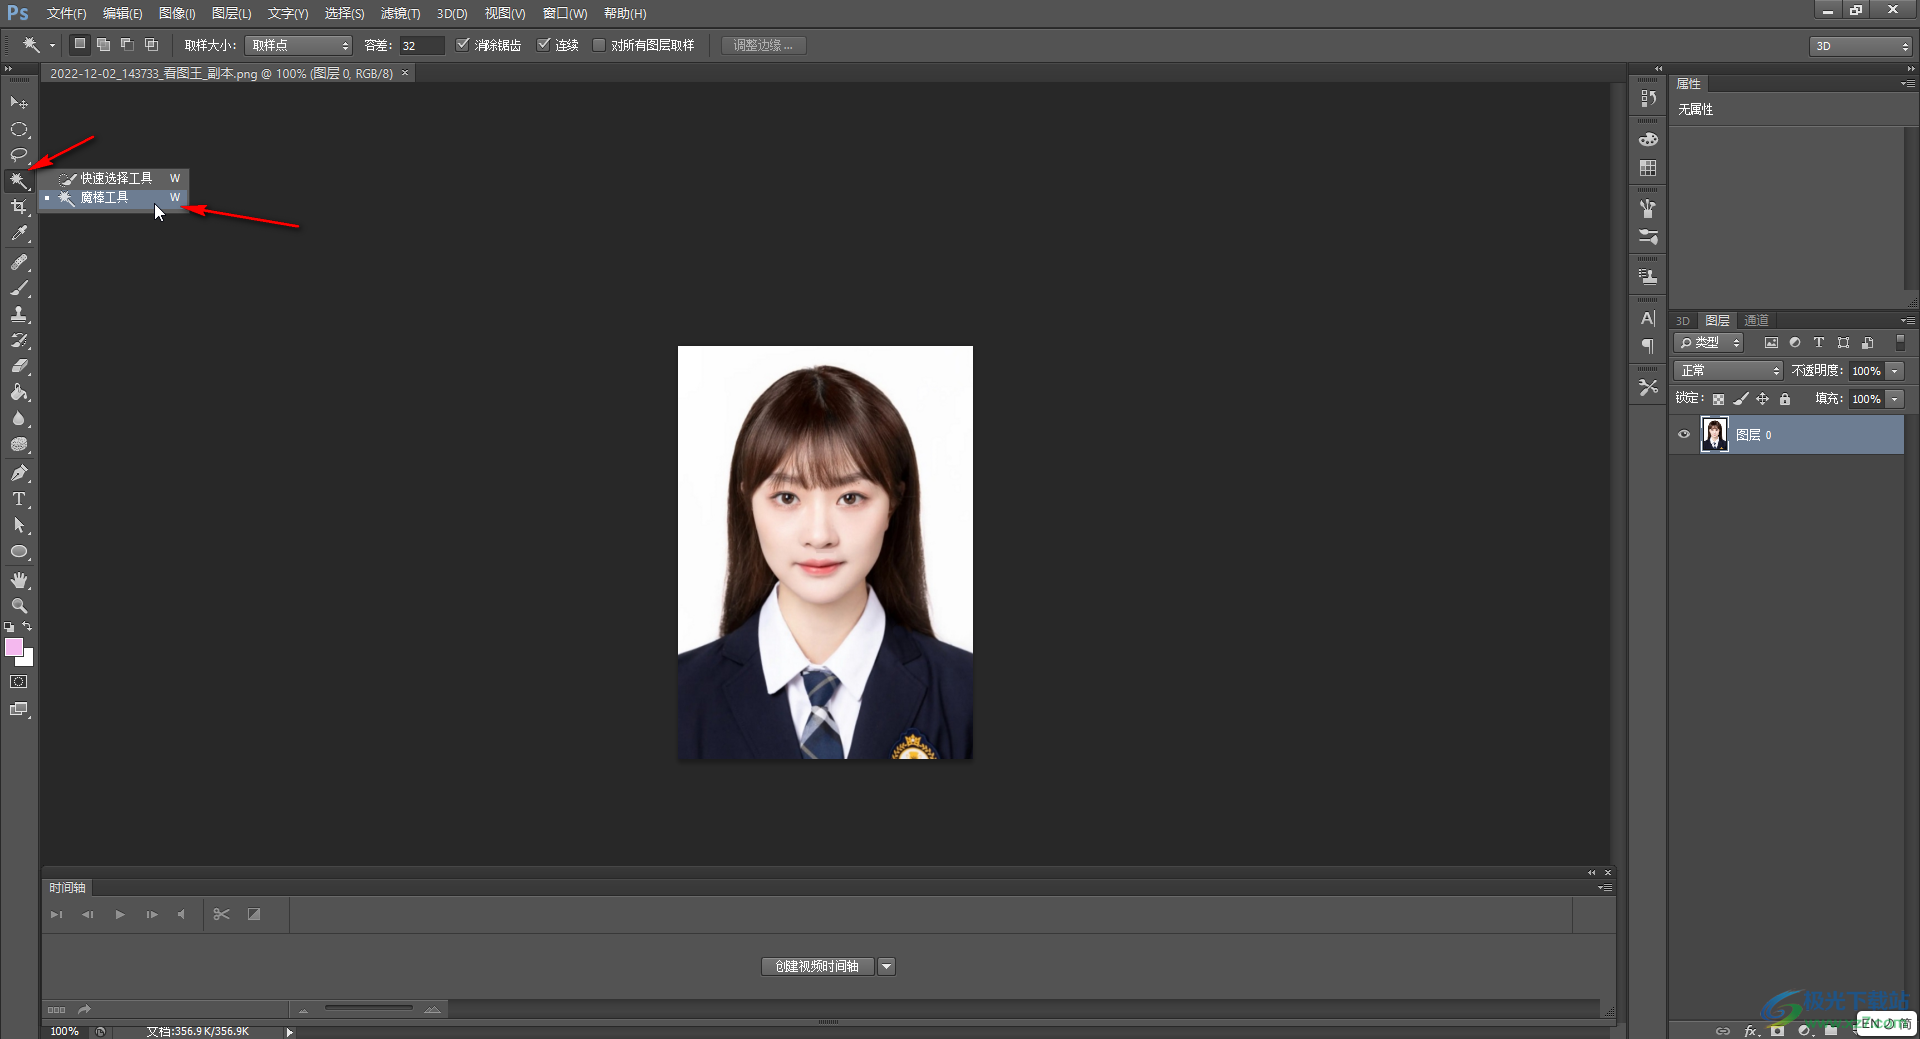This screenshot has width=1920, height=1039.
Task: Choose Add to Selection mode
Action: (x=103, y=44)
